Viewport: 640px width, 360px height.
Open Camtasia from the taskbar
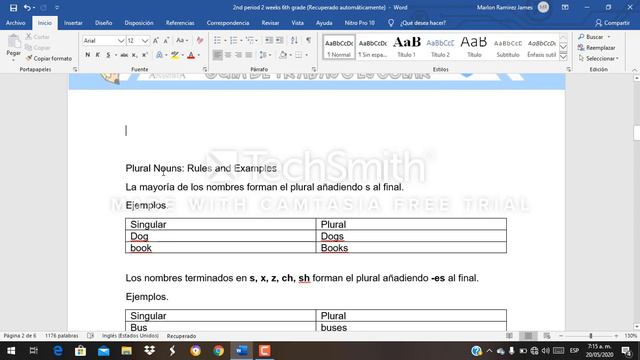coord(264,351)
